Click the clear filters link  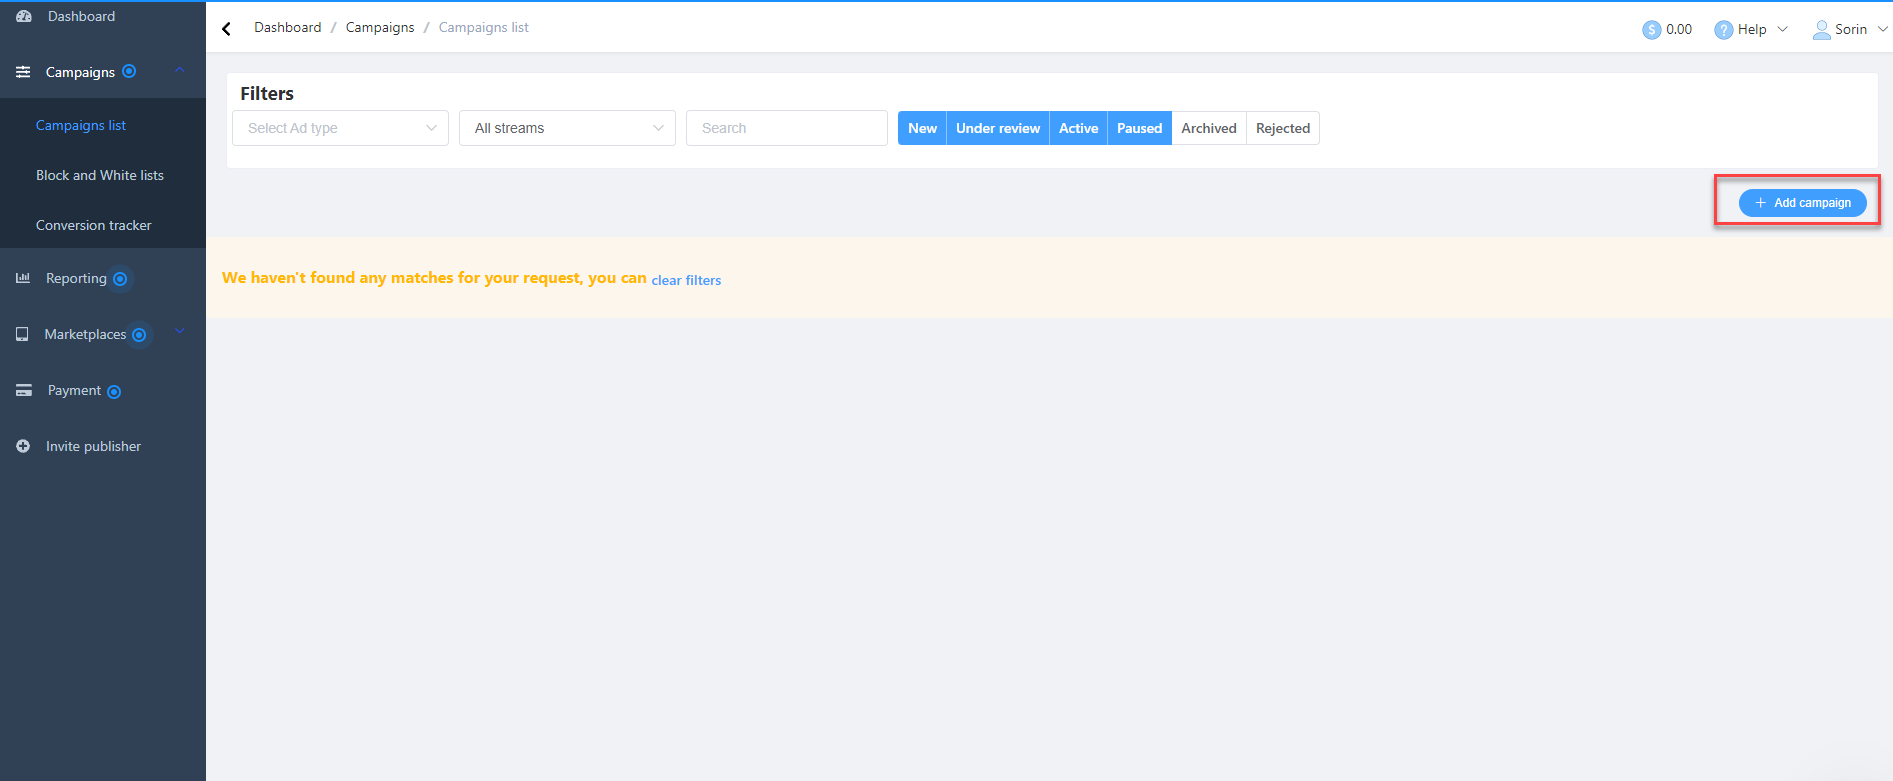click(x=686, y=280)
